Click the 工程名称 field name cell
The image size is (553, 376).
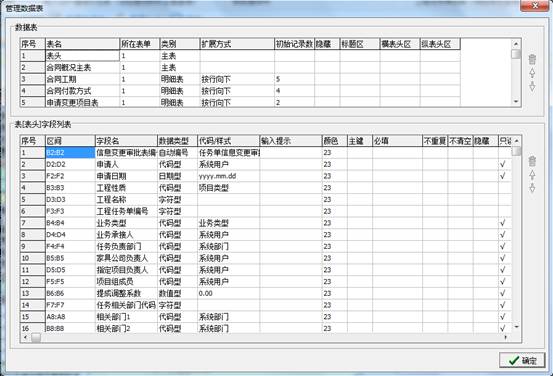(126, 199)
